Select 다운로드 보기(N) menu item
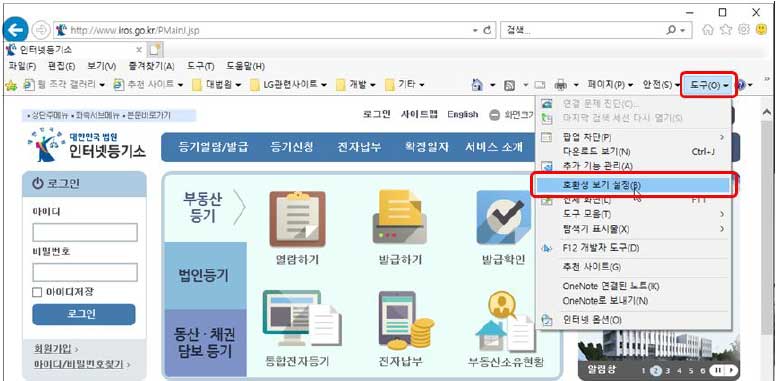778x381 pixels. 634,151
